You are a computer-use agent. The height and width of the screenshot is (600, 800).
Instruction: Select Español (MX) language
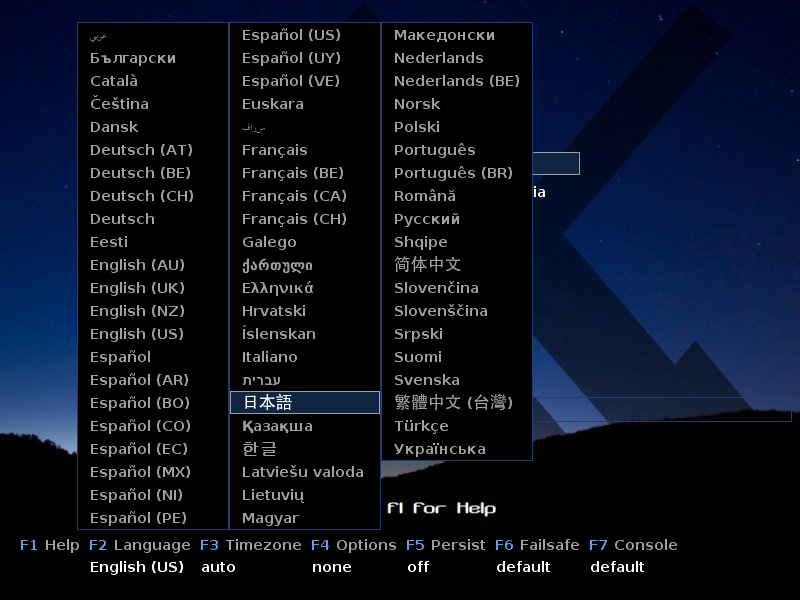(140, 472)
